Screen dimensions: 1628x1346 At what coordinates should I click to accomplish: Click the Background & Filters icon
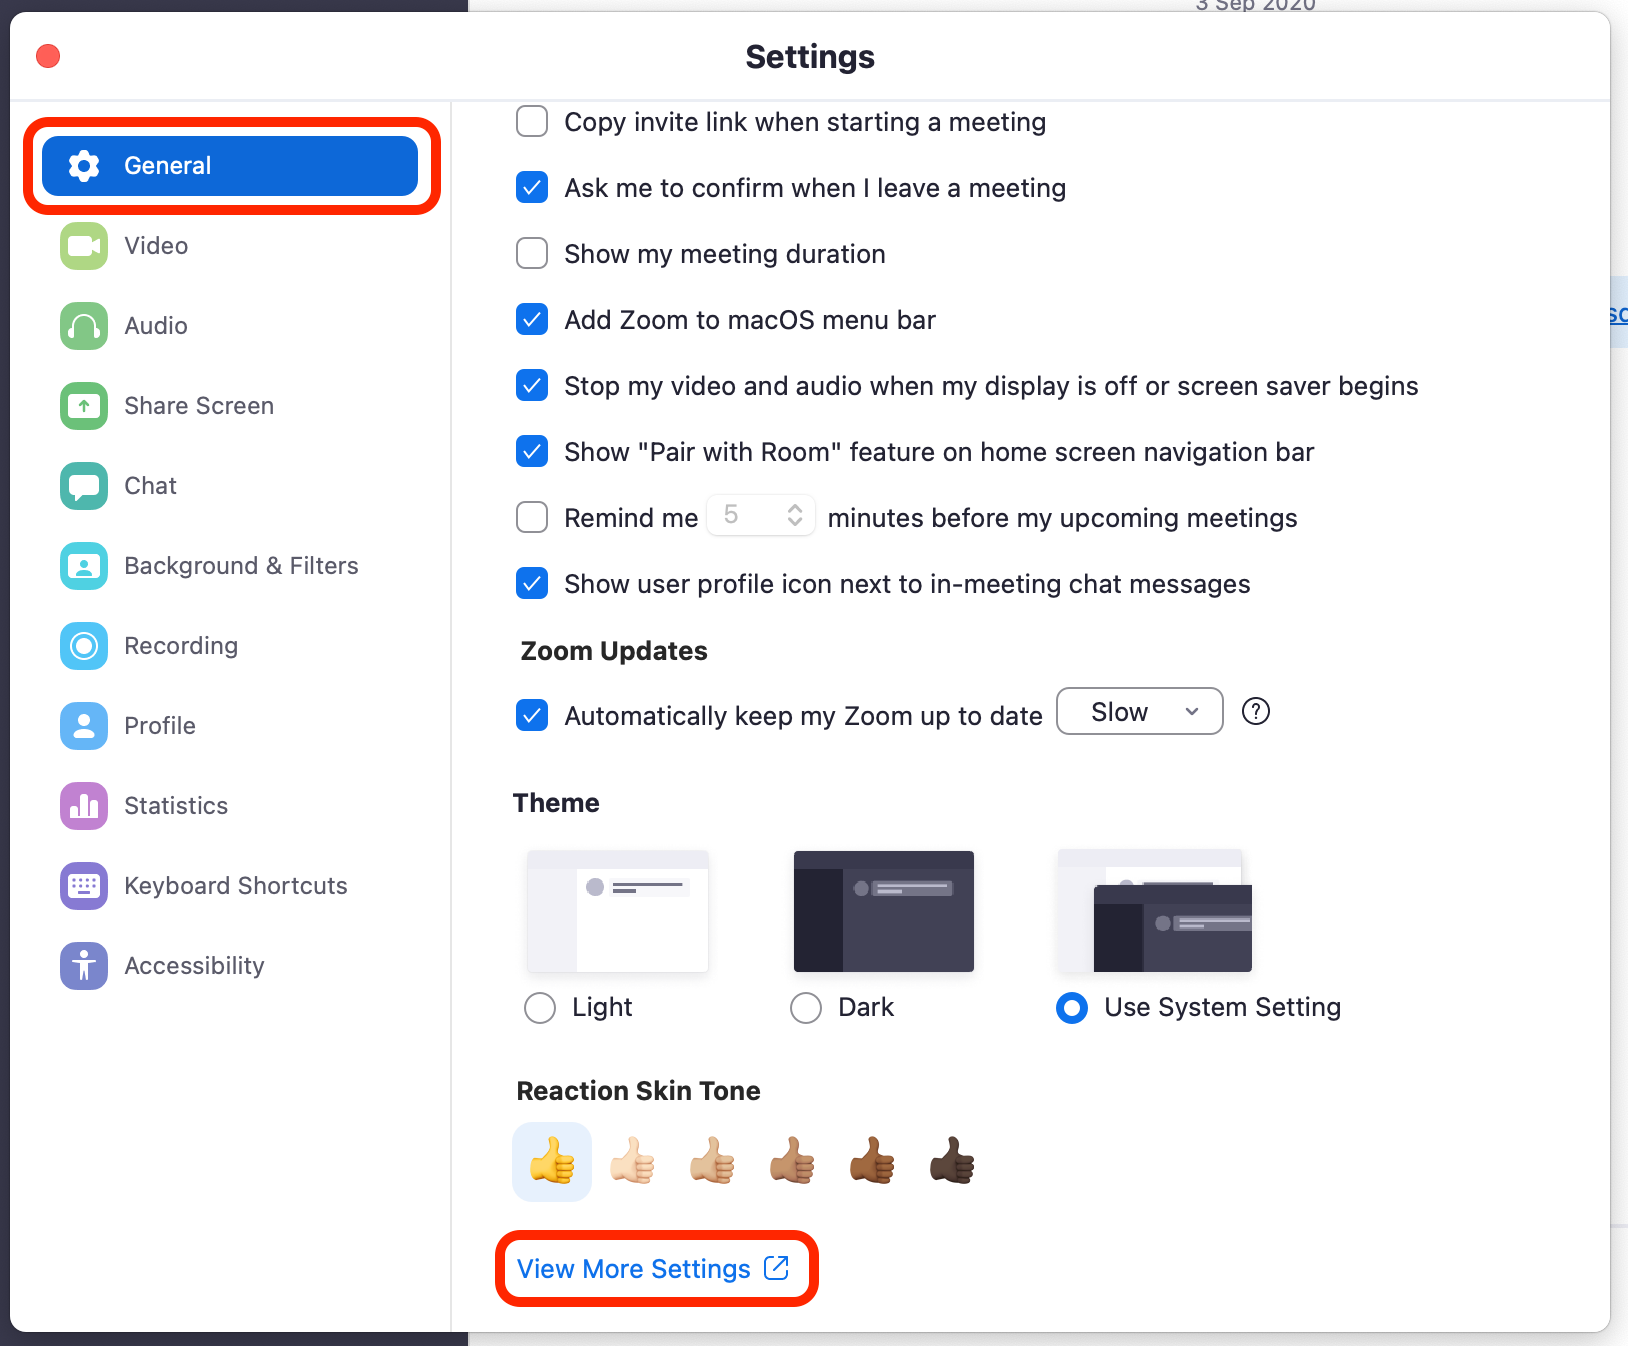[84, 566]
